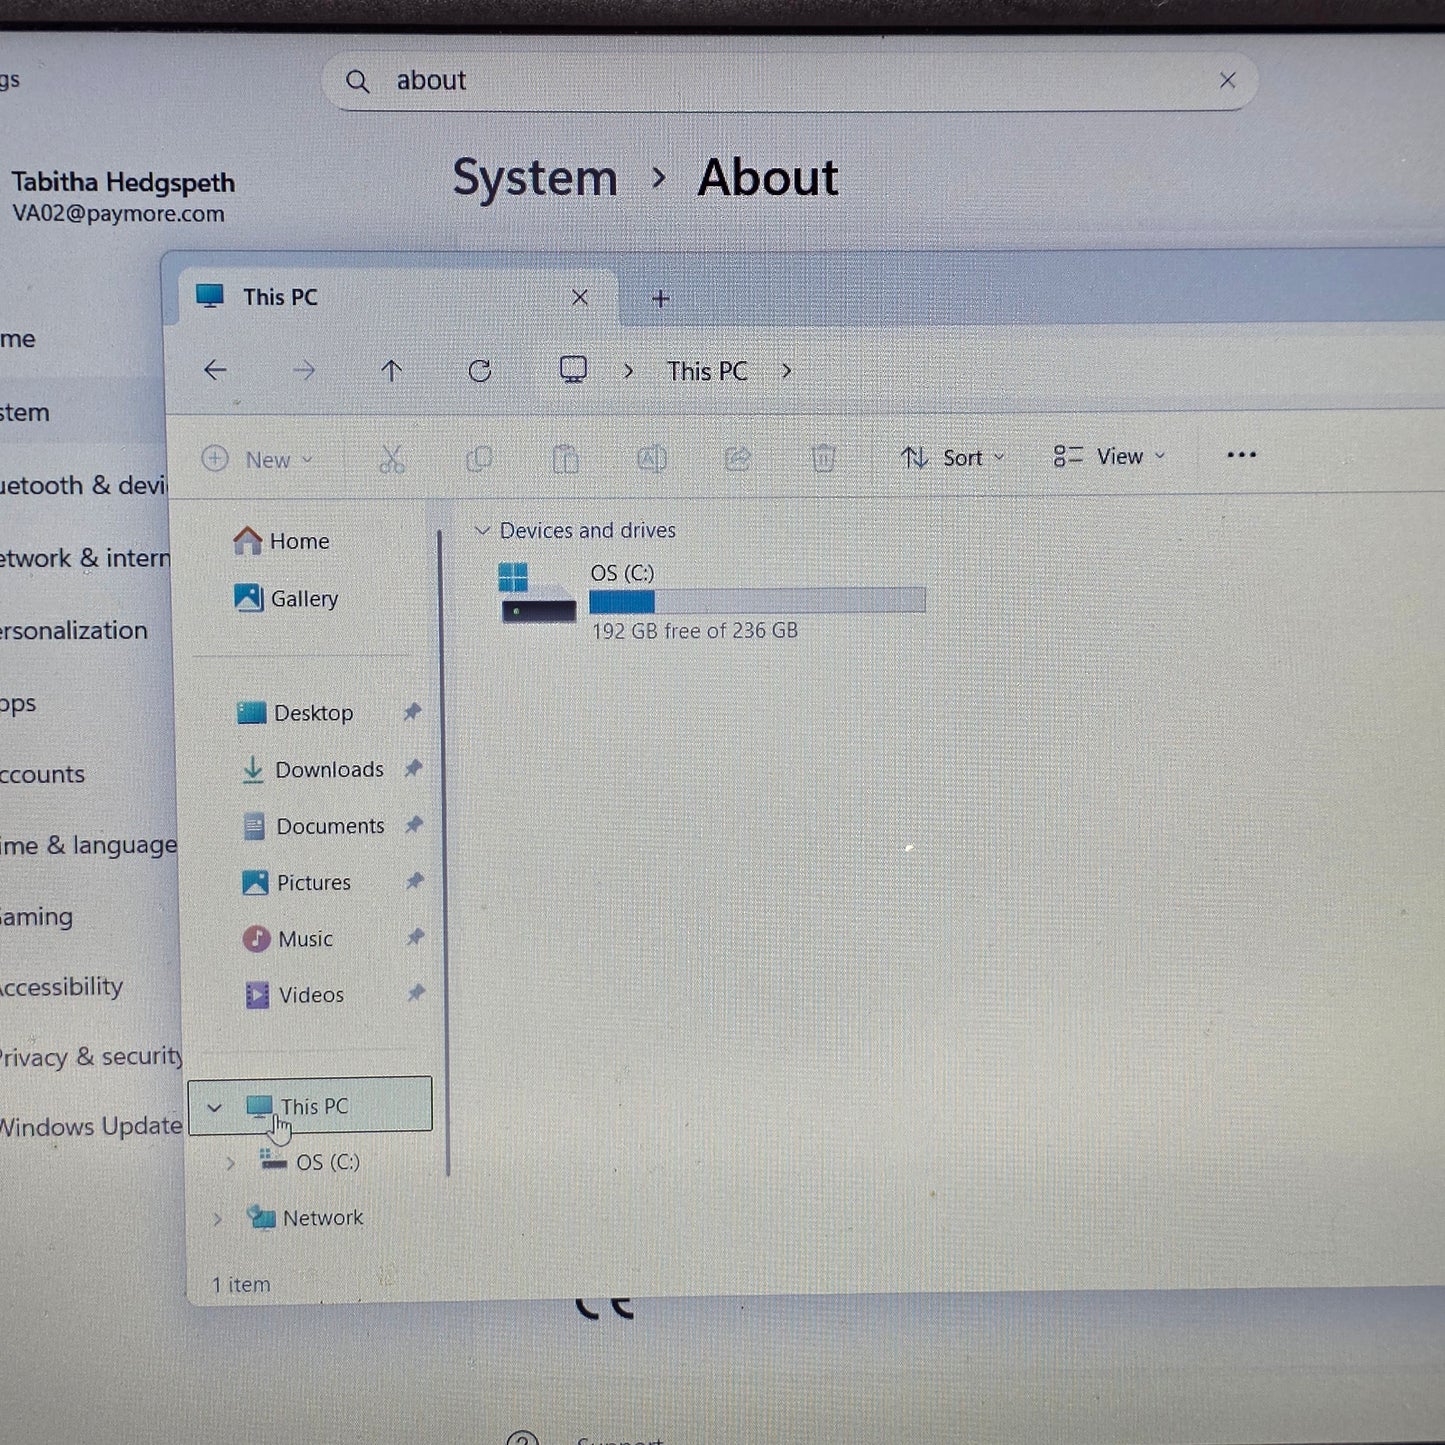Unpin Videos from Quick access
The image size is (1445, 1445).
point(415,993)
